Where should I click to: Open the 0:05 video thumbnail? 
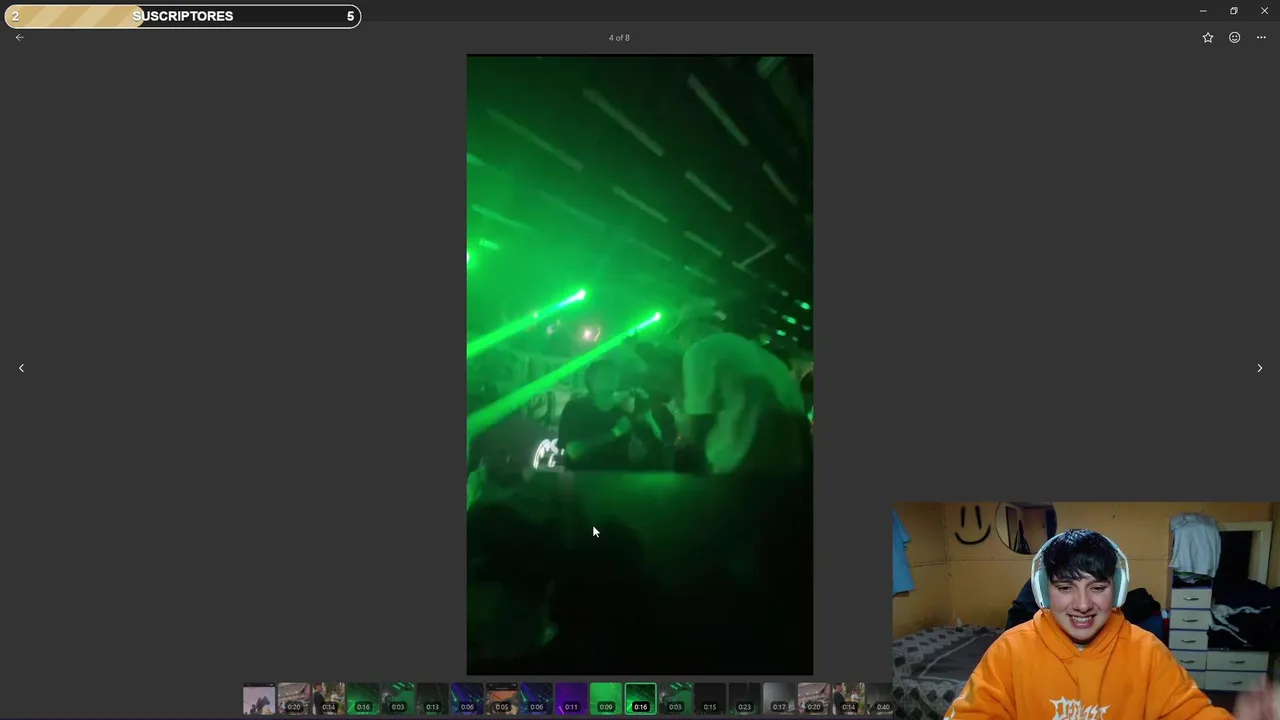pos(502,699)
